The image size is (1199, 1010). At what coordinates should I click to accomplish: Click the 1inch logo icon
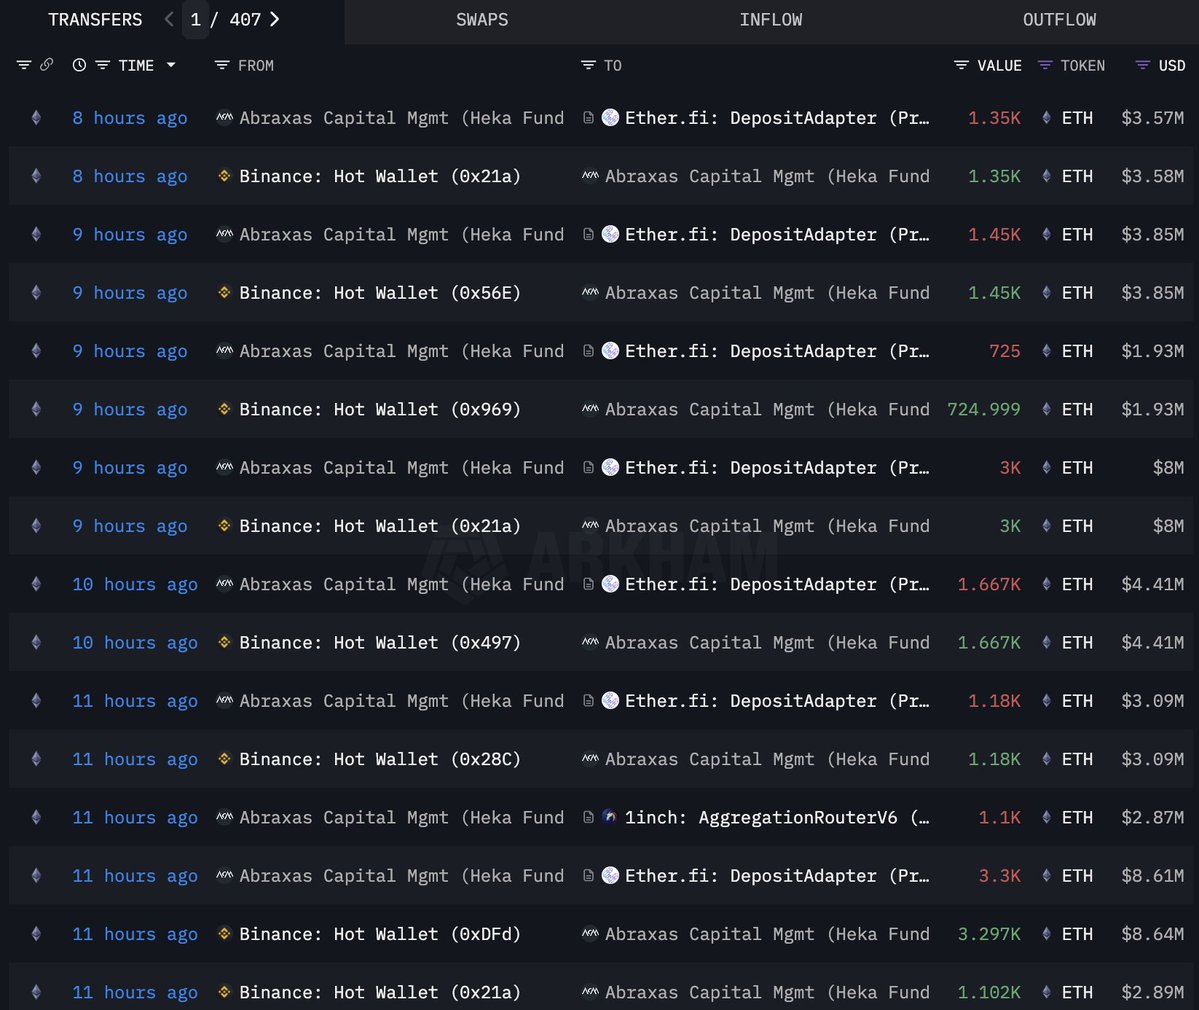coord(609,817)
